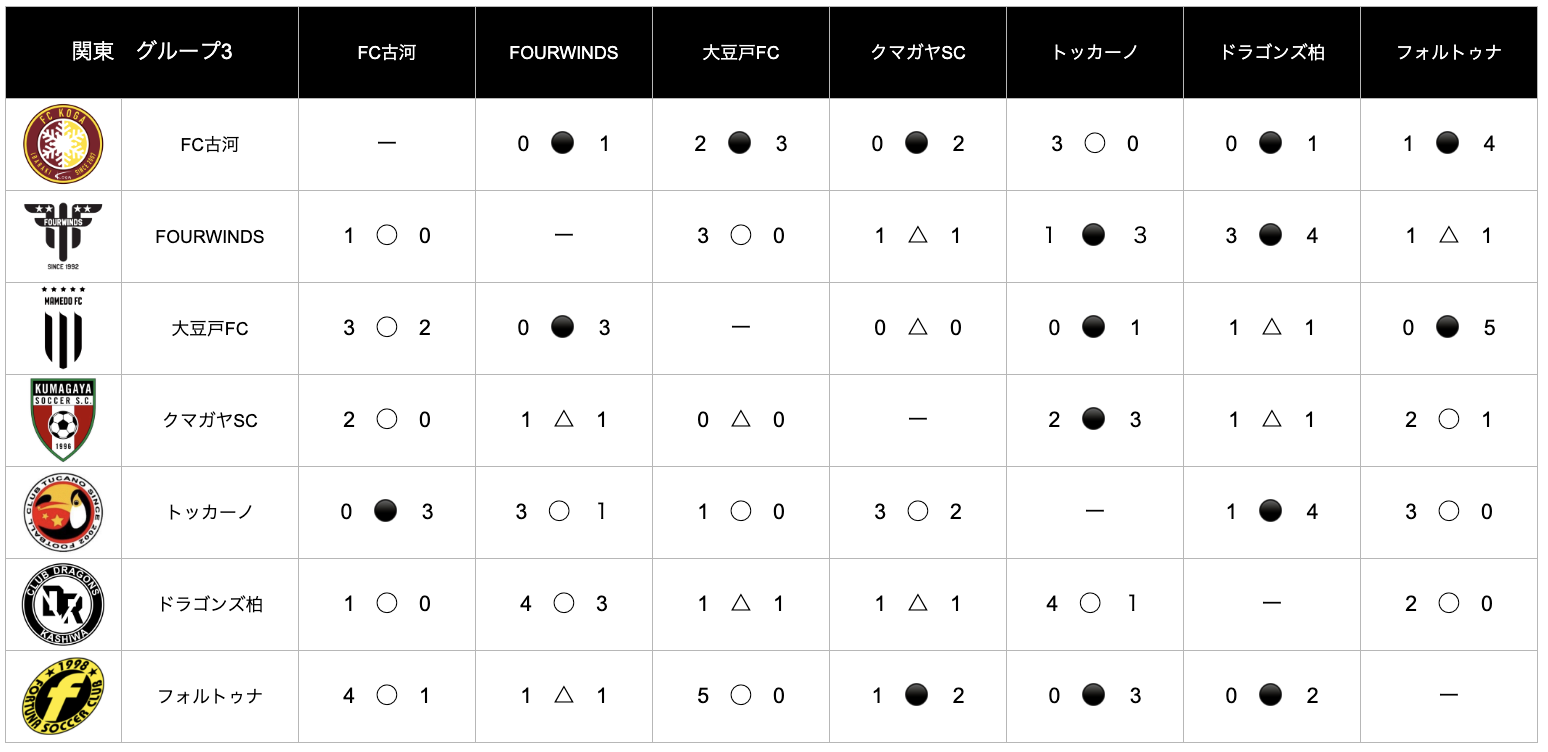Select the トッカーノ column header

click(x=1094, y=52)
